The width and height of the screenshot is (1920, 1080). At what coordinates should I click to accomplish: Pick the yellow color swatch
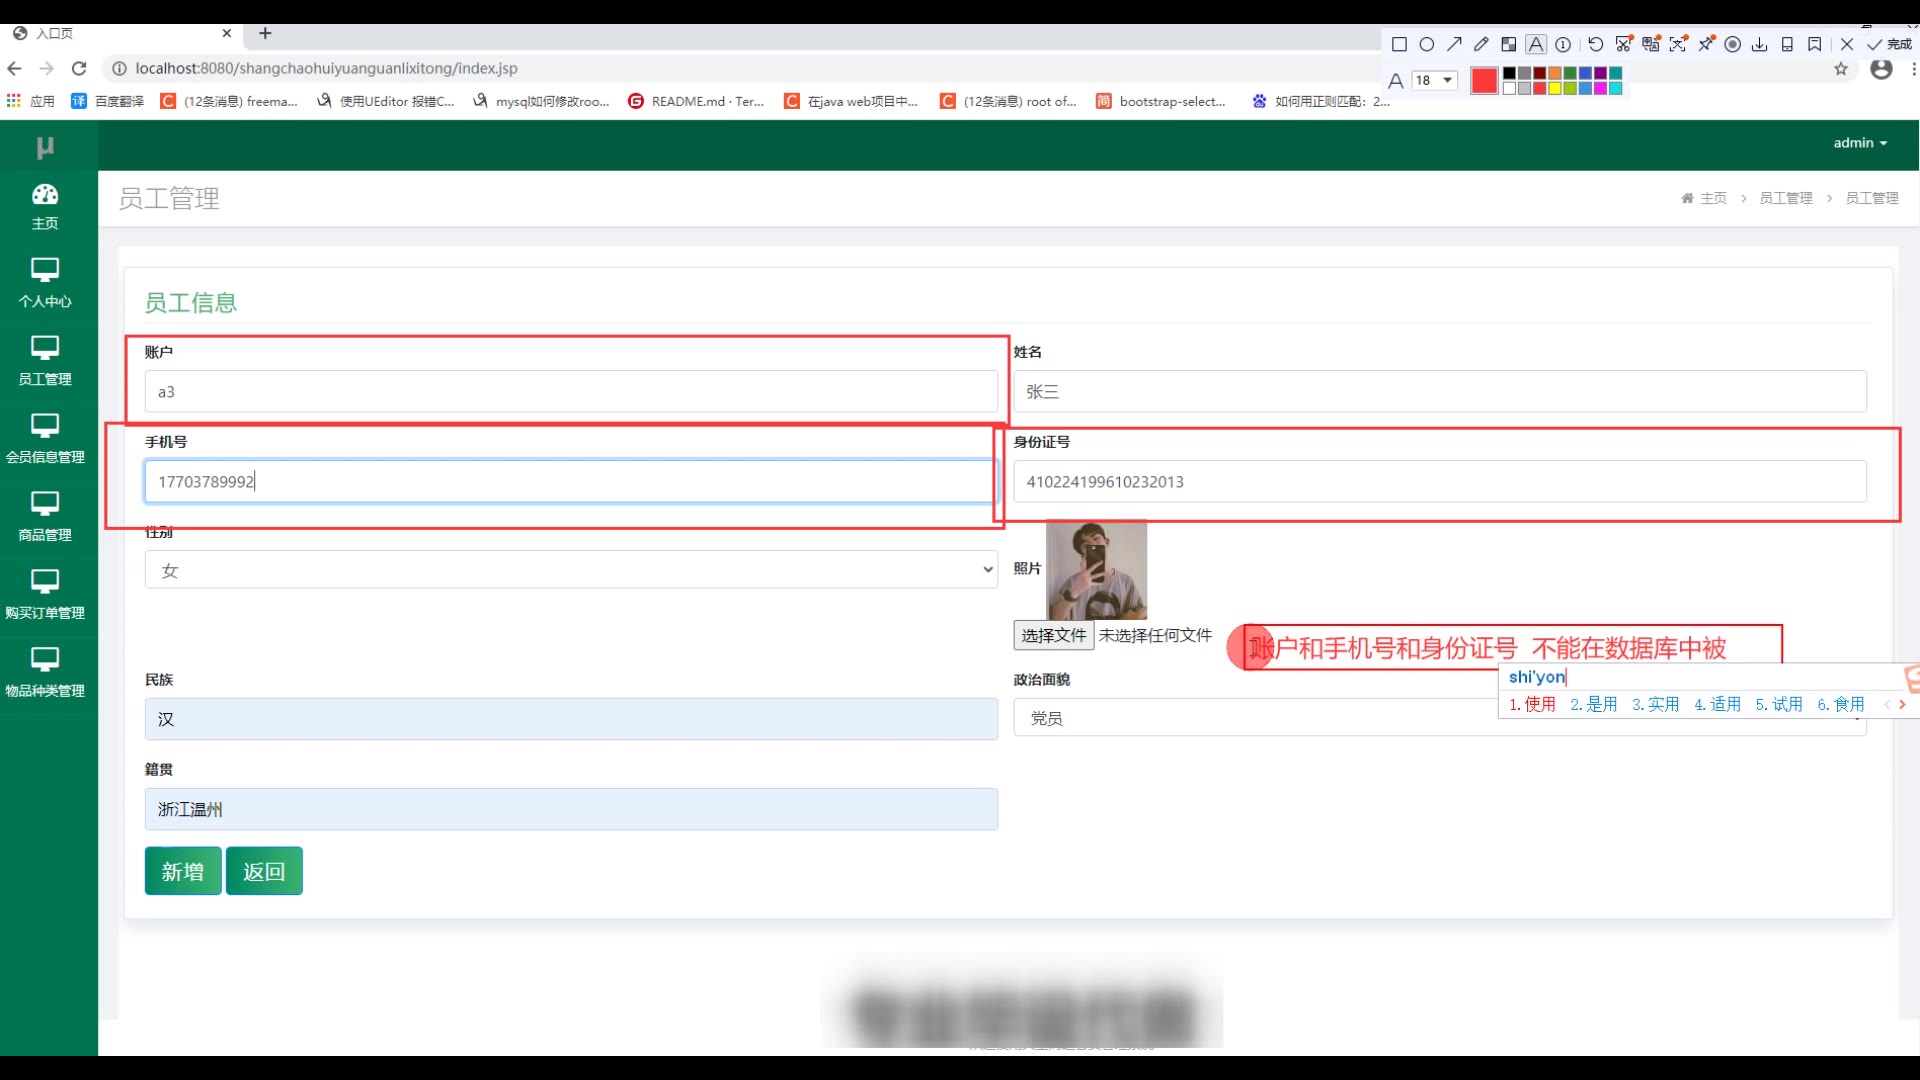(x=1555, y=89)
